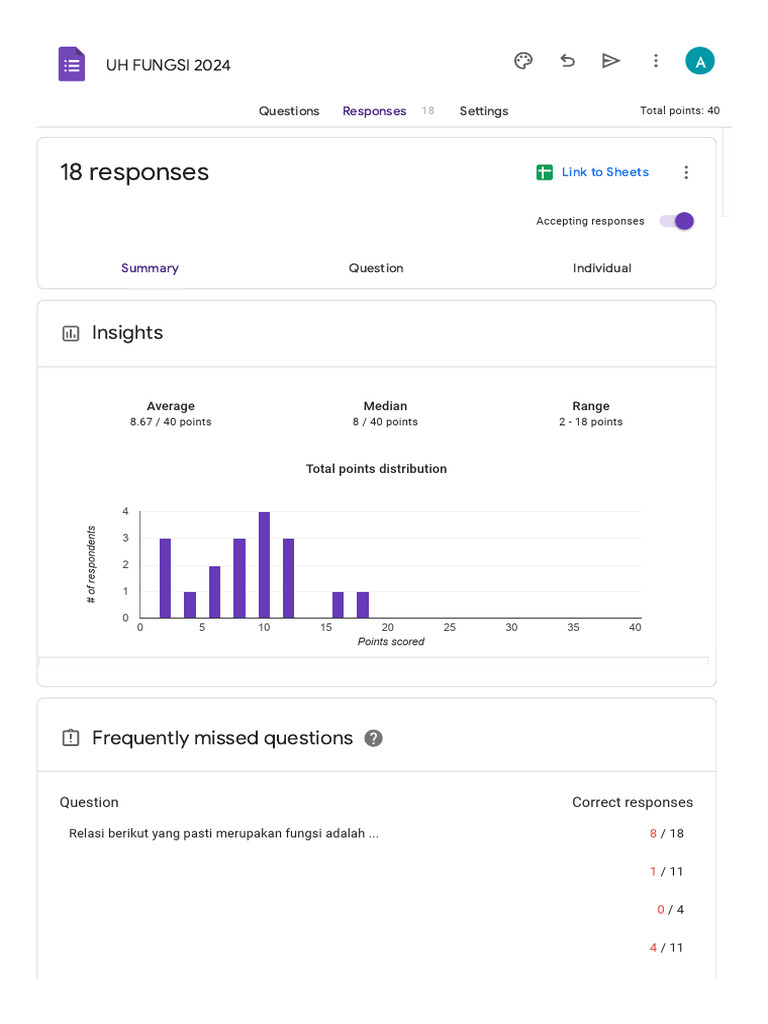This screenshot has width=768, height=1024.
Task: Click the 18 responses heading
Action: tap(135, 172)
